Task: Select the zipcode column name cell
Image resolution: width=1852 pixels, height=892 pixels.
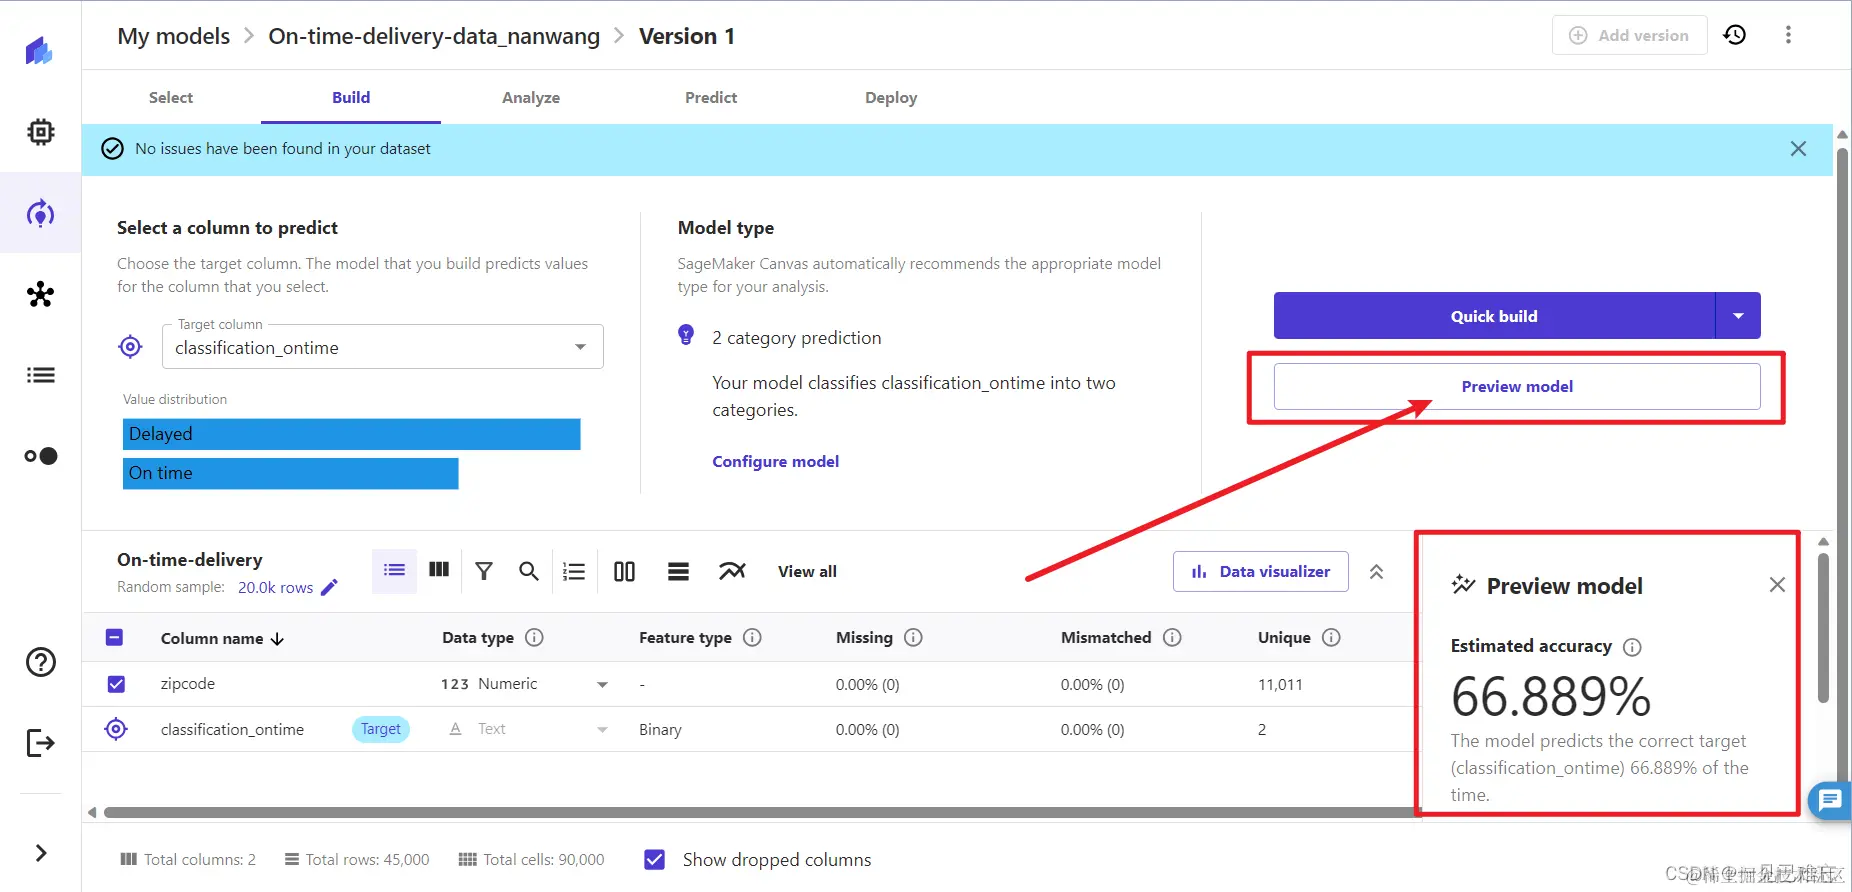Action: click(188, 684)
